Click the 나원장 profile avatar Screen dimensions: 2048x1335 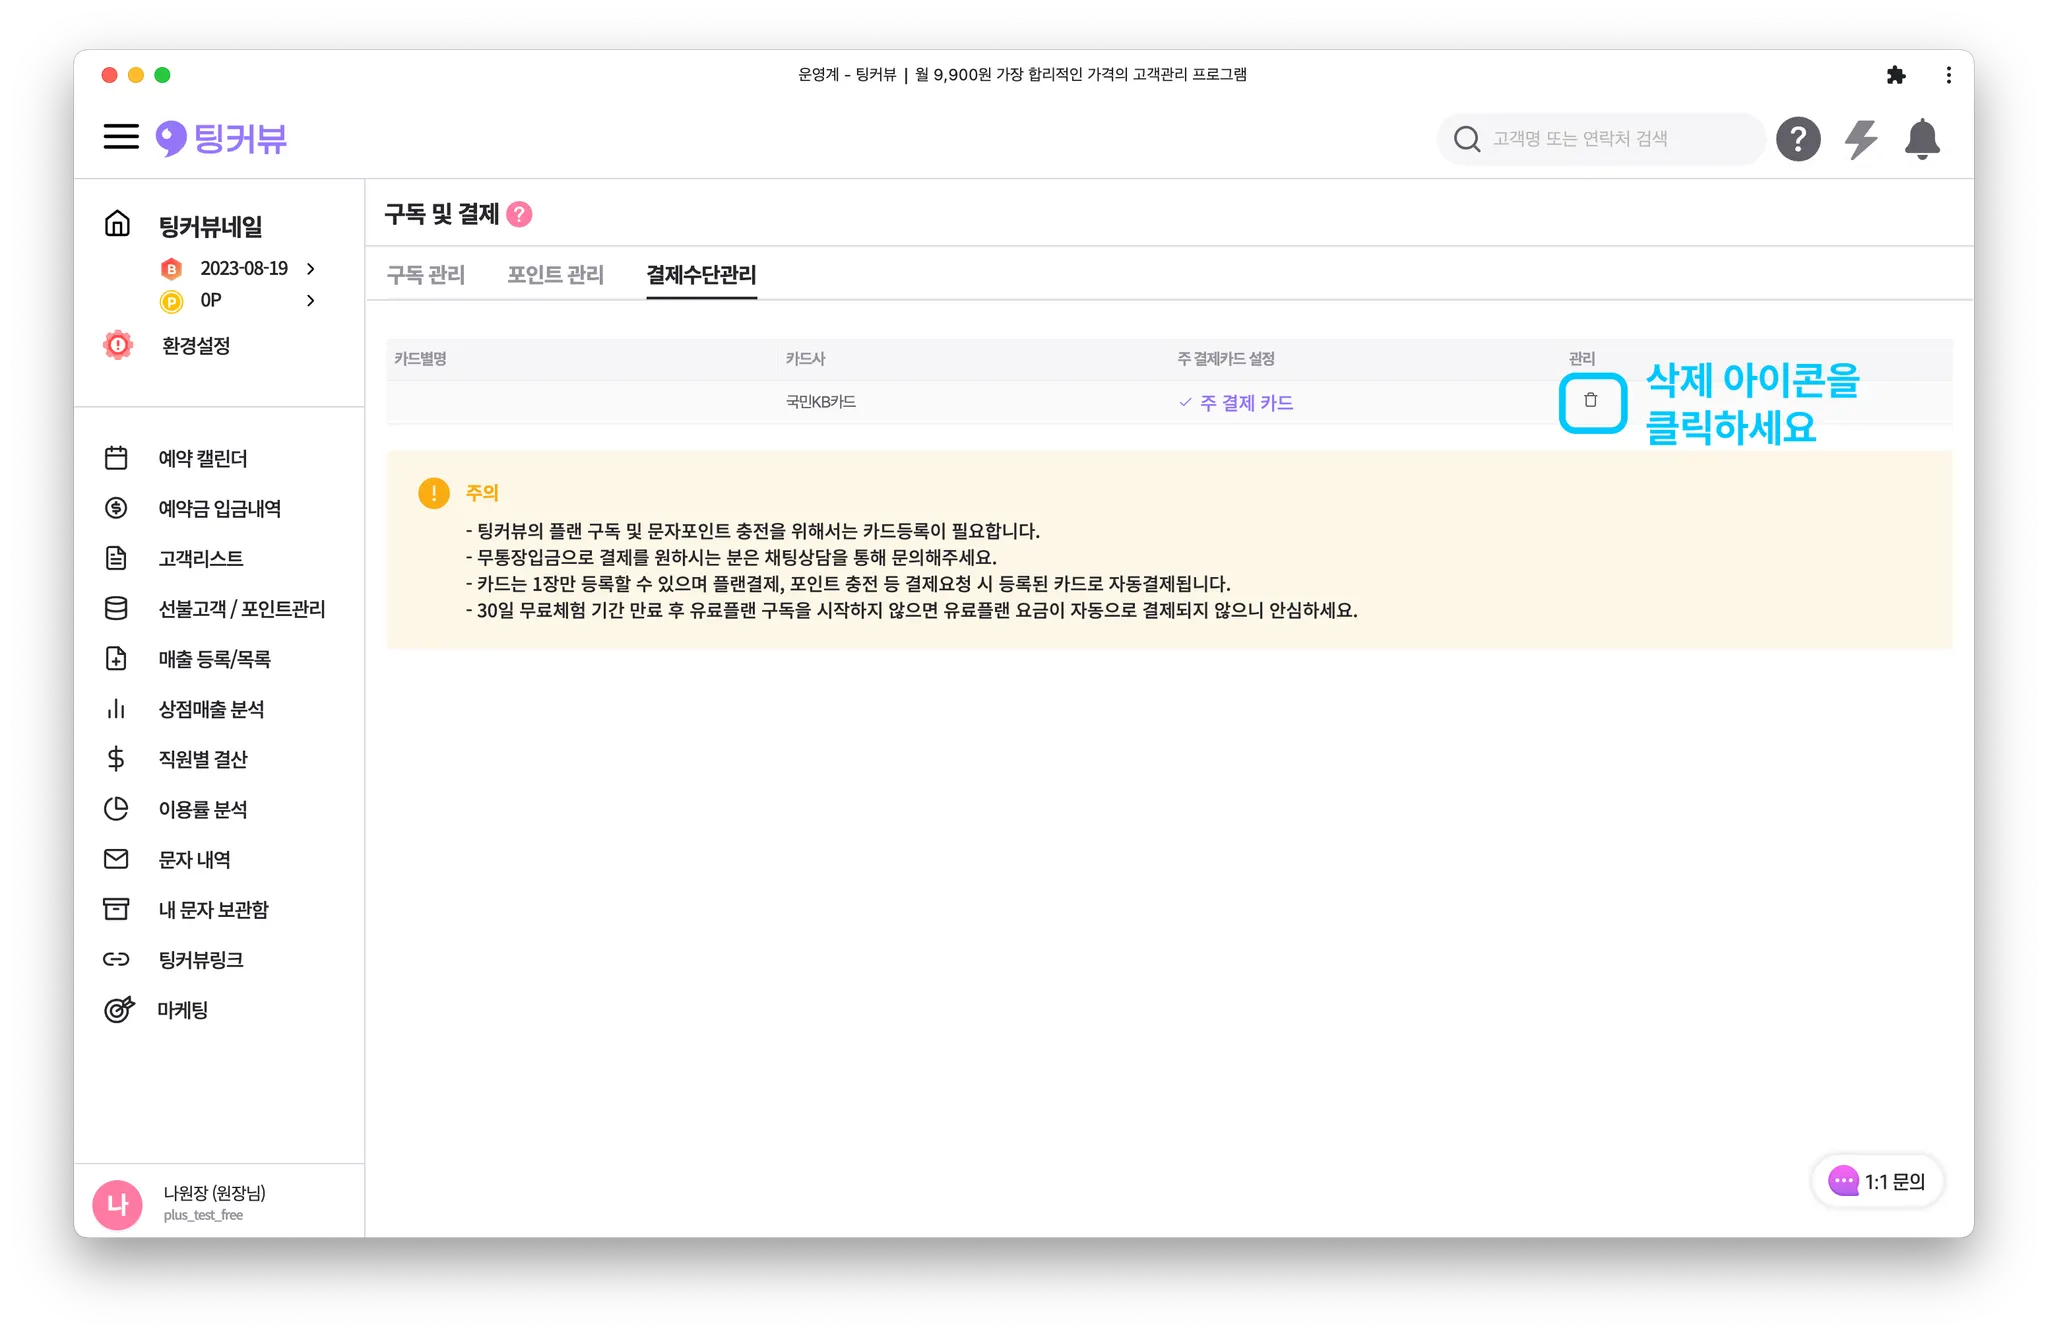tap(117, 1204)
